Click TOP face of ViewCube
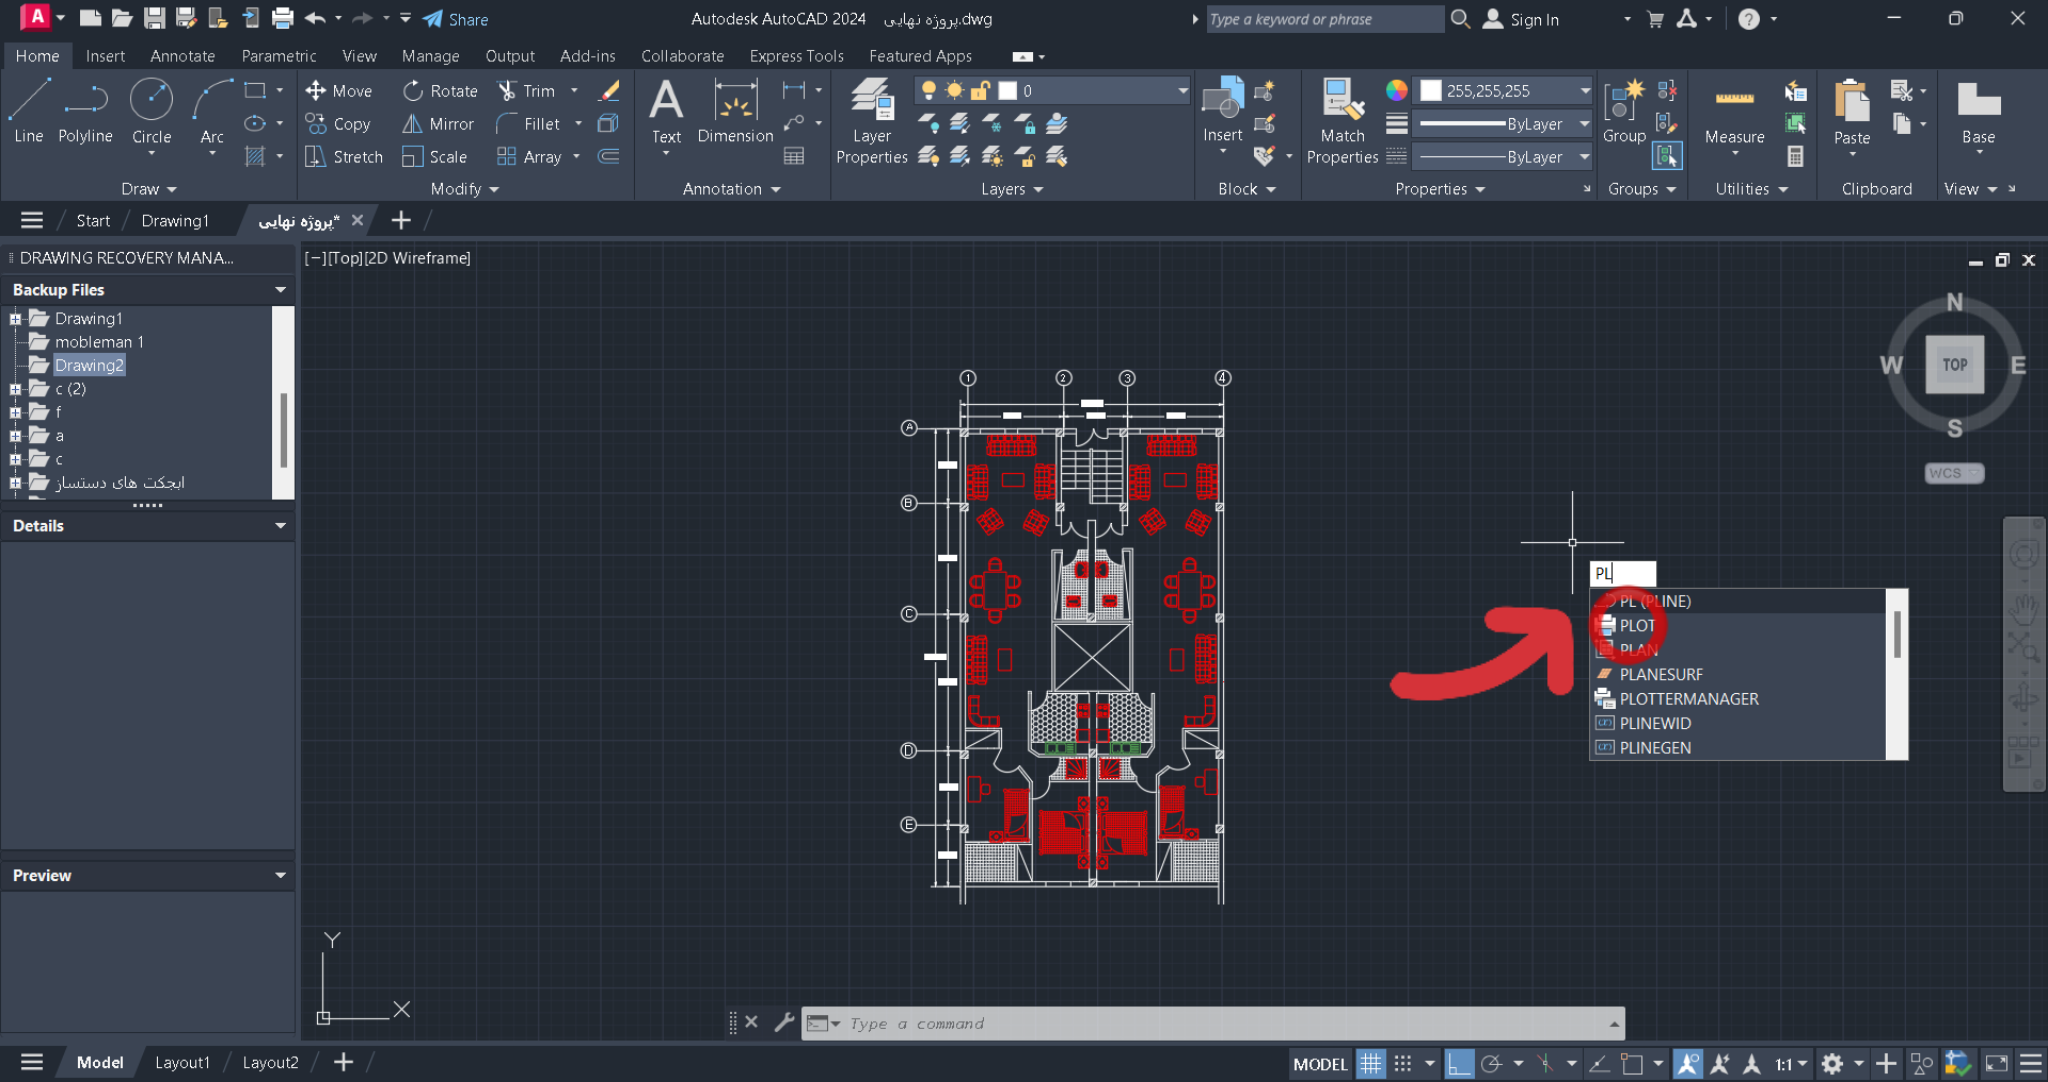2048x1082 pixels. click(x=1955, y=365)
